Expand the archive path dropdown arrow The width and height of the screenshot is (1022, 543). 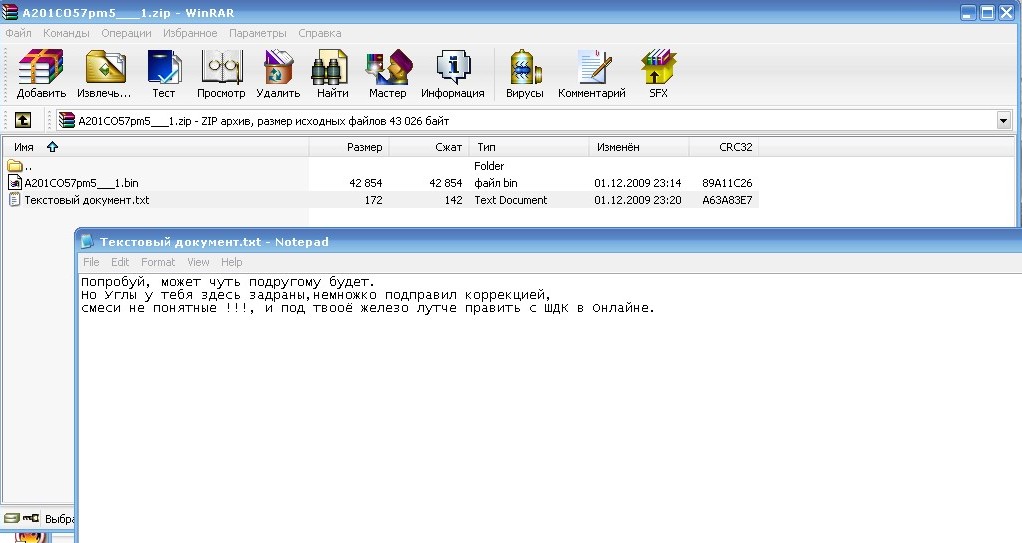click(1003, 120)
